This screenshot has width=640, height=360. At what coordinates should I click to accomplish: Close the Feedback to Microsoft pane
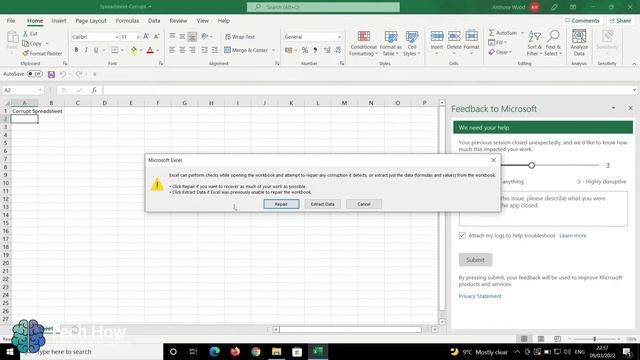coord(630,108)
